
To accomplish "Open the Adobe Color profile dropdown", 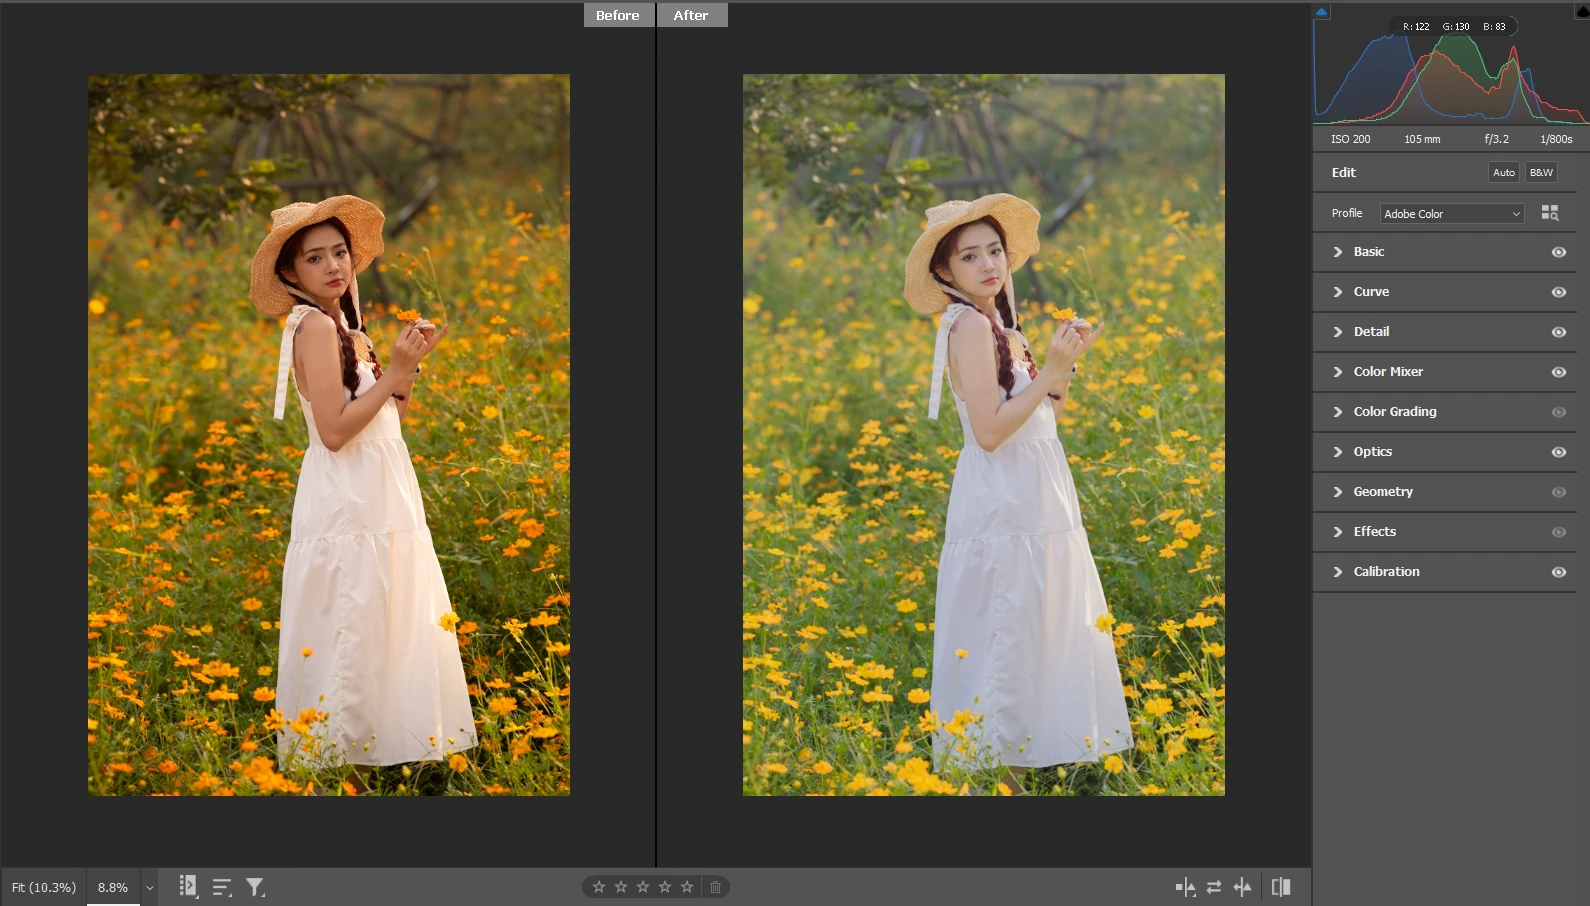I will click(x=1452, y=214).
